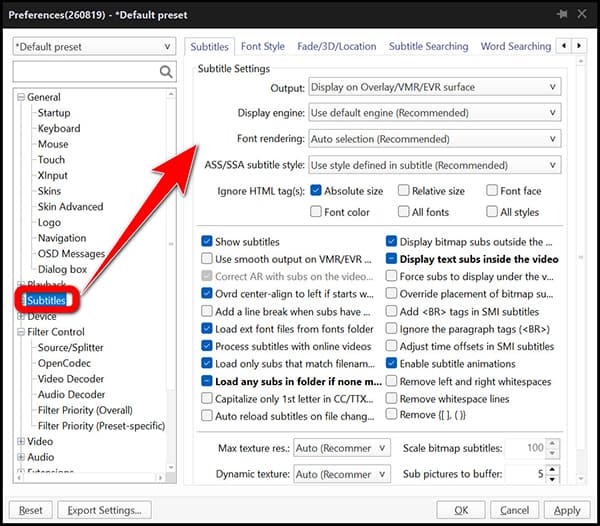
Task: Select Video Decoder in the tree
Action: (x=71, y=379)
